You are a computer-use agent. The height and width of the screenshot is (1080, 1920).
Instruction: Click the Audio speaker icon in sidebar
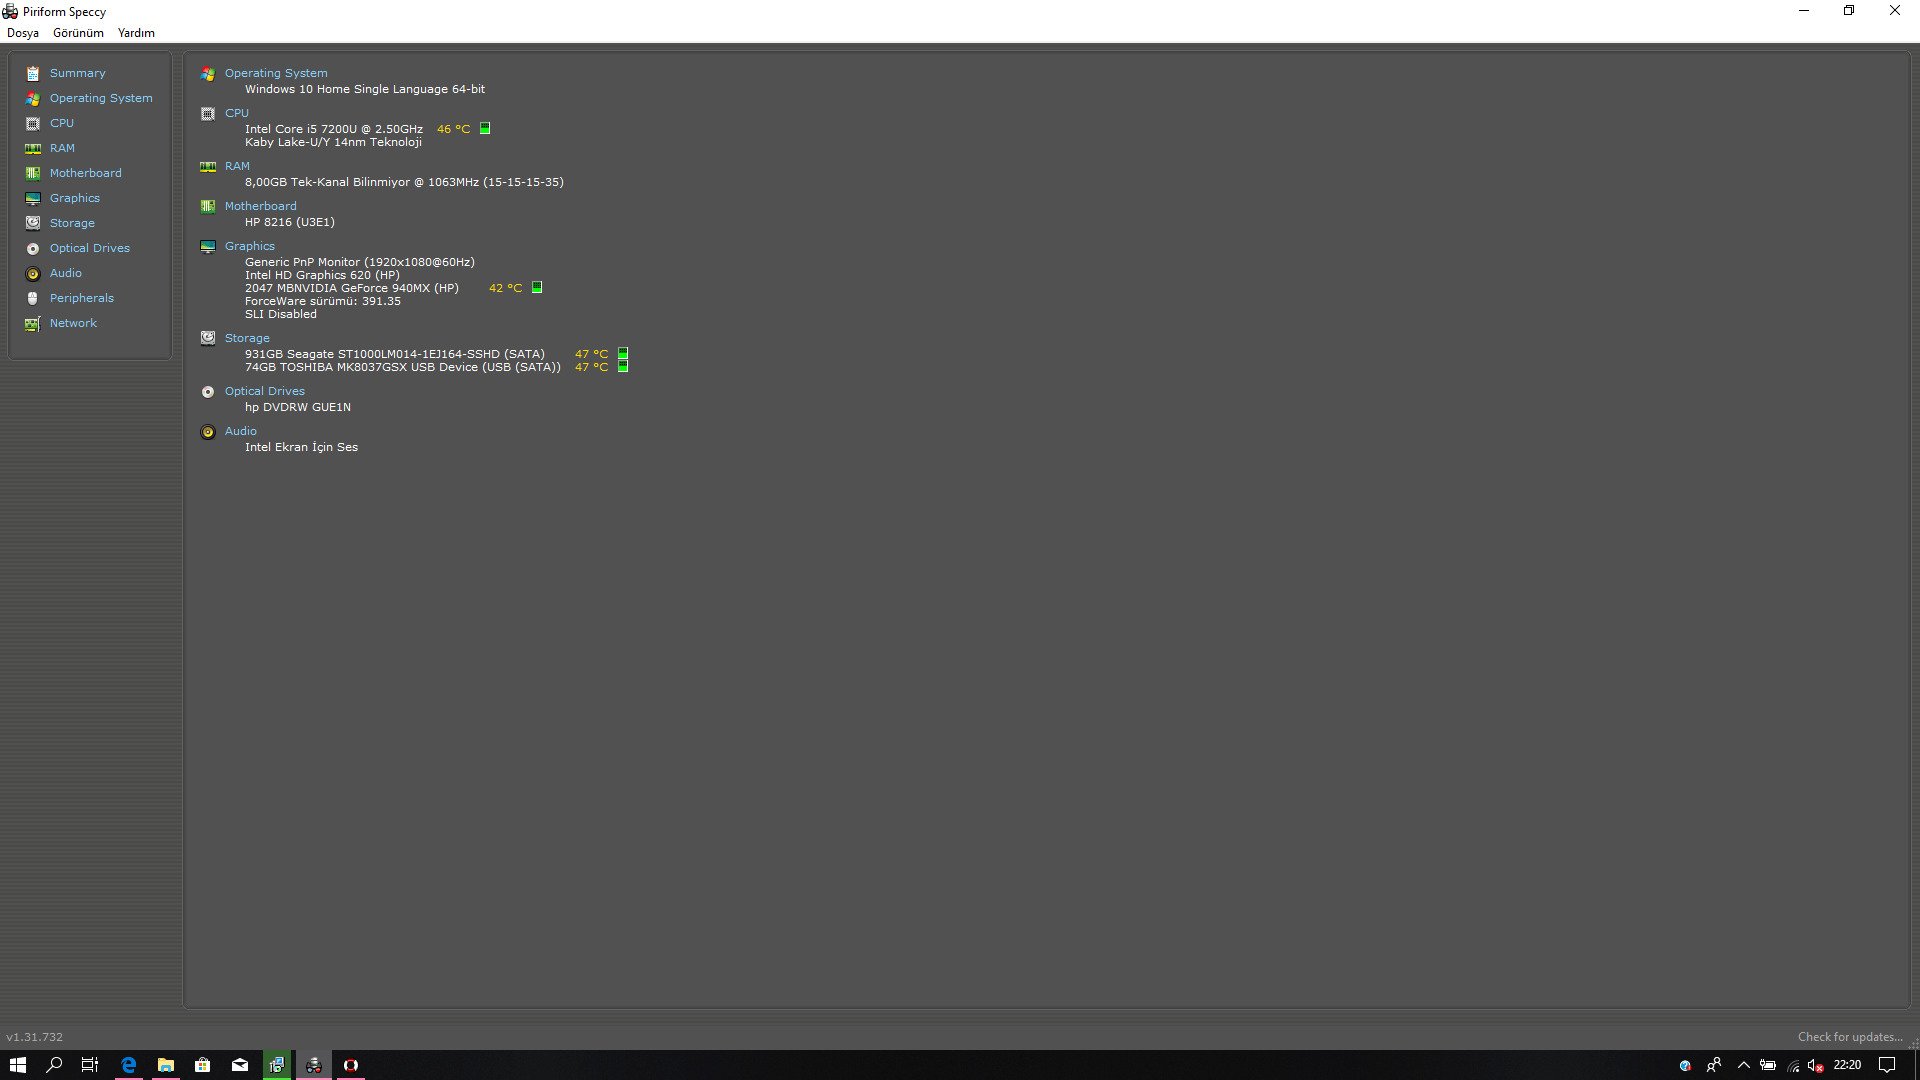coord(33,274)
